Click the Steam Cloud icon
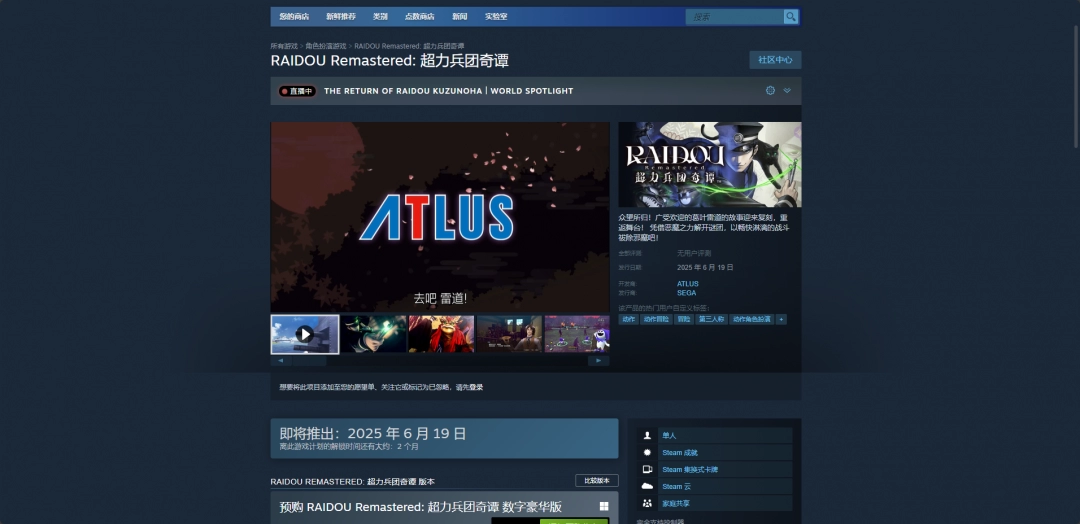This screenshot has height=524, width=1080. click(647, 486)
